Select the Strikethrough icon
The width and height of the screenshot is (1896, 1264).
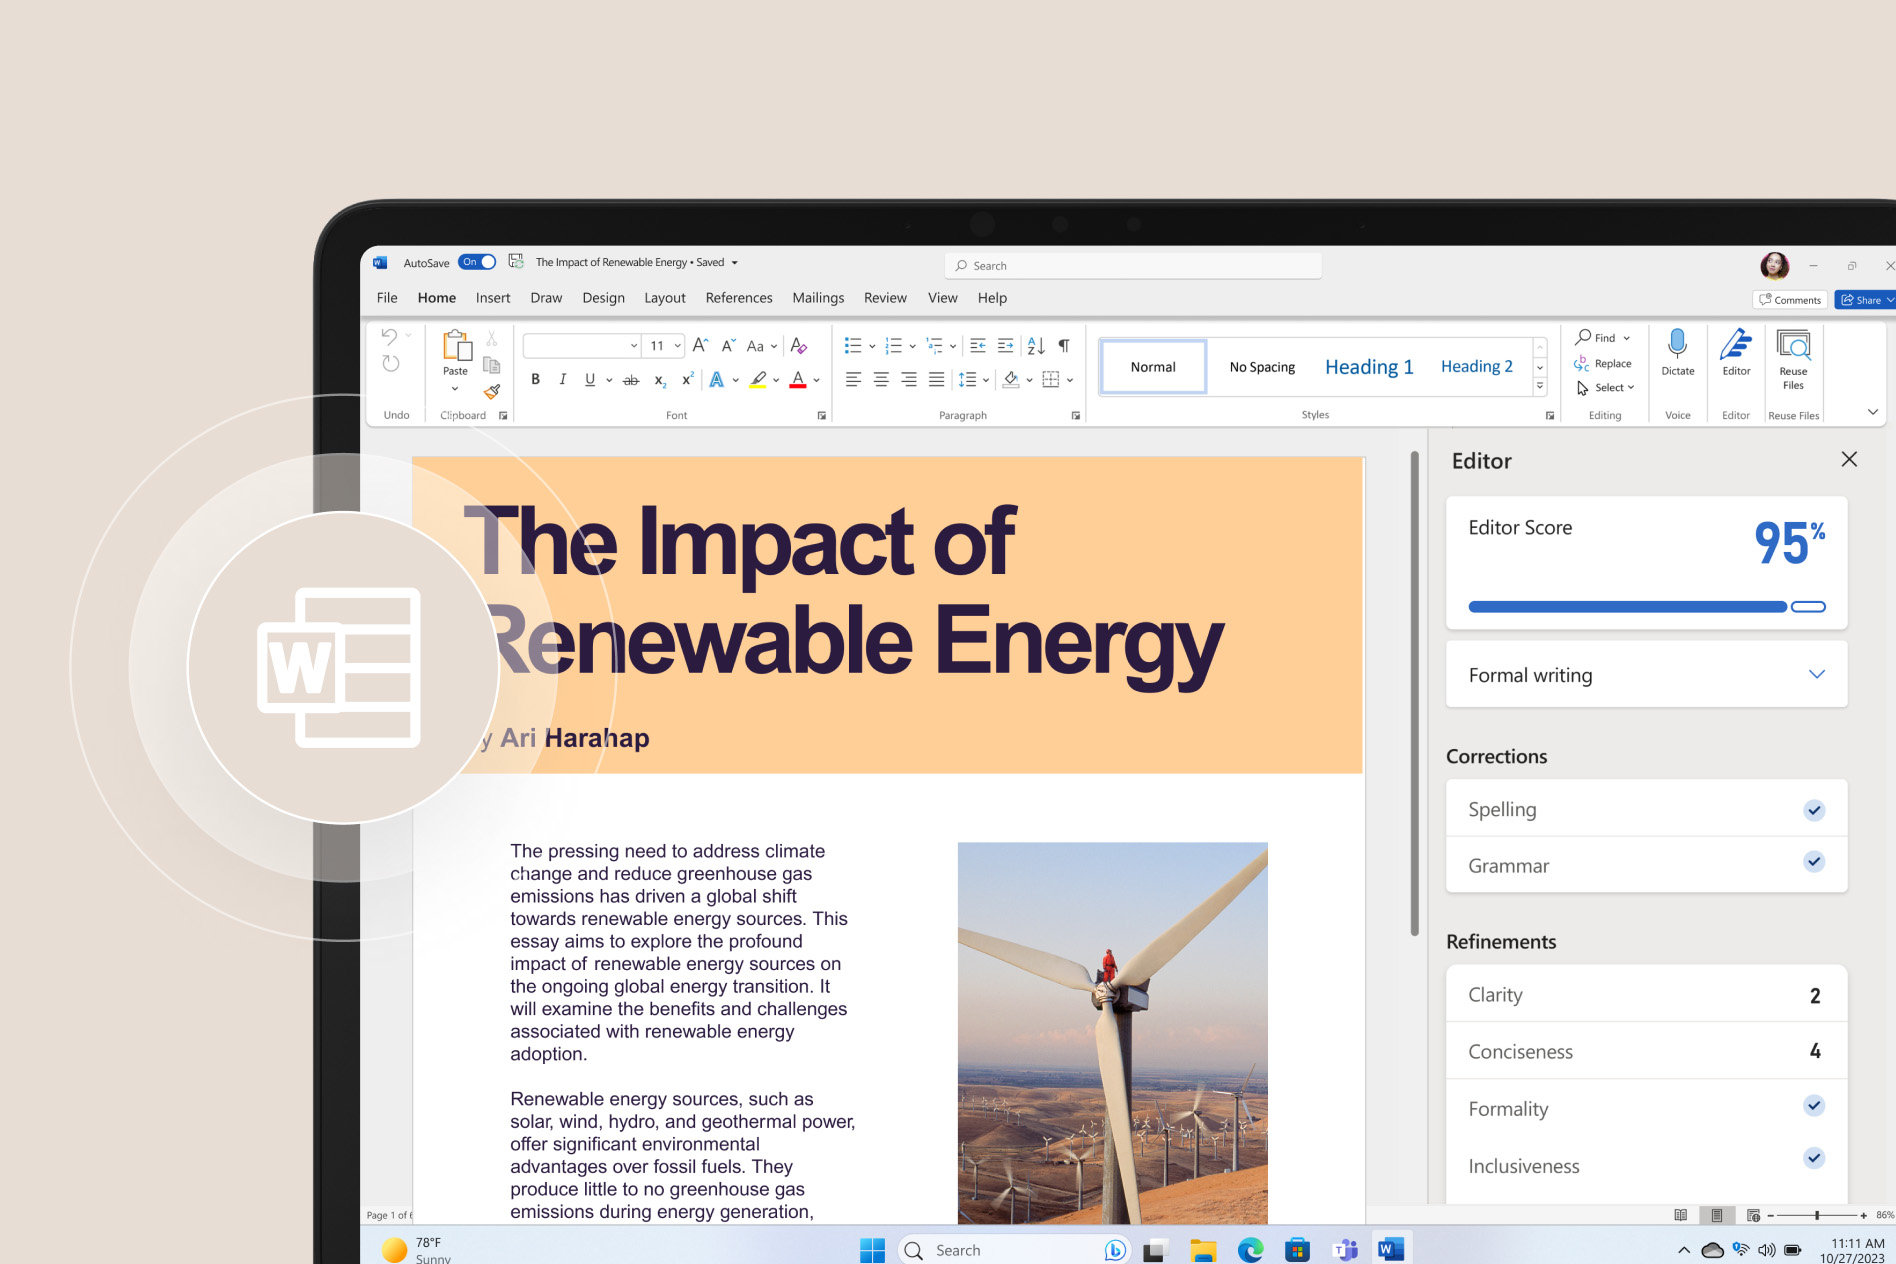(x=630, y=380)
